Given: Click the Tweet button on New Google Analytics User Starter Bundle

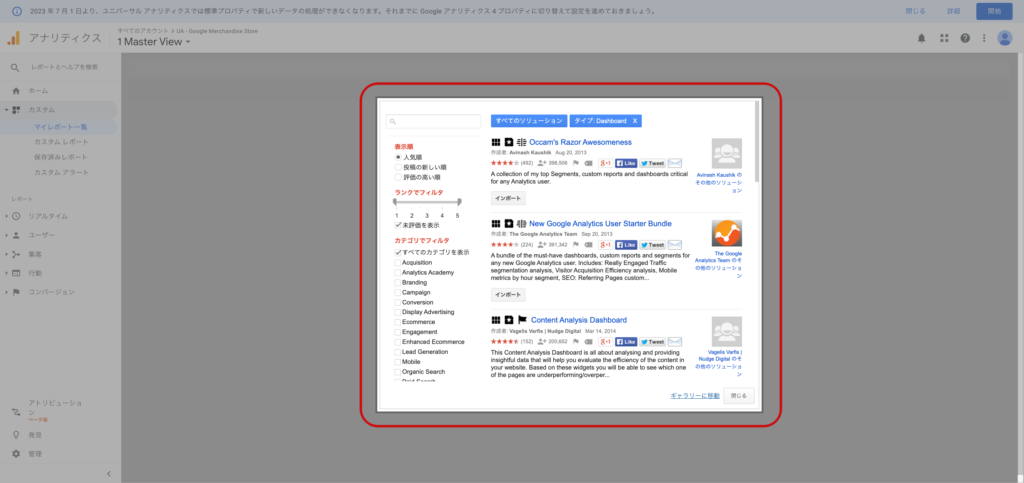Looking at the screenshot, I should 652,244.
